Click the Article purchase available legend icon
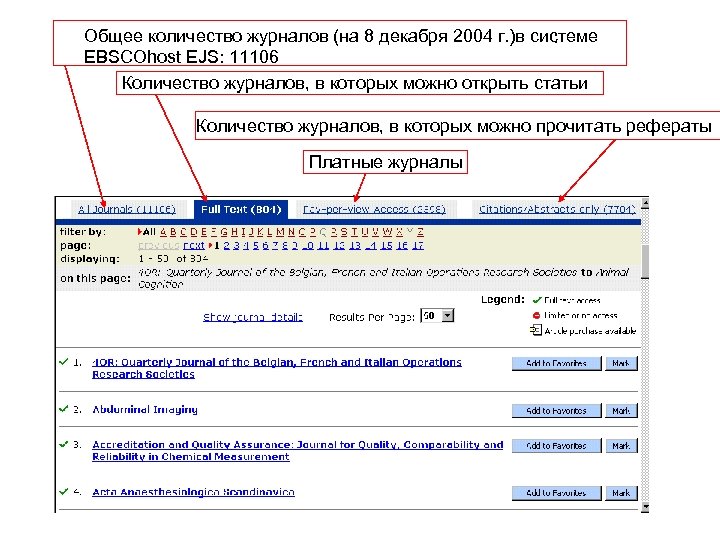This screenshot has height=540, width=720. coord(536,330)
